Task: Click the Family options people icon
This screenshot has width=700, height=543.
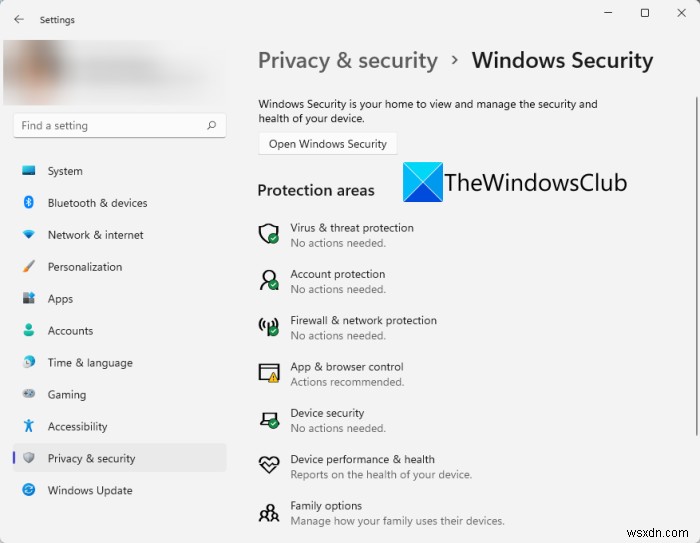Action: (268, 513)
